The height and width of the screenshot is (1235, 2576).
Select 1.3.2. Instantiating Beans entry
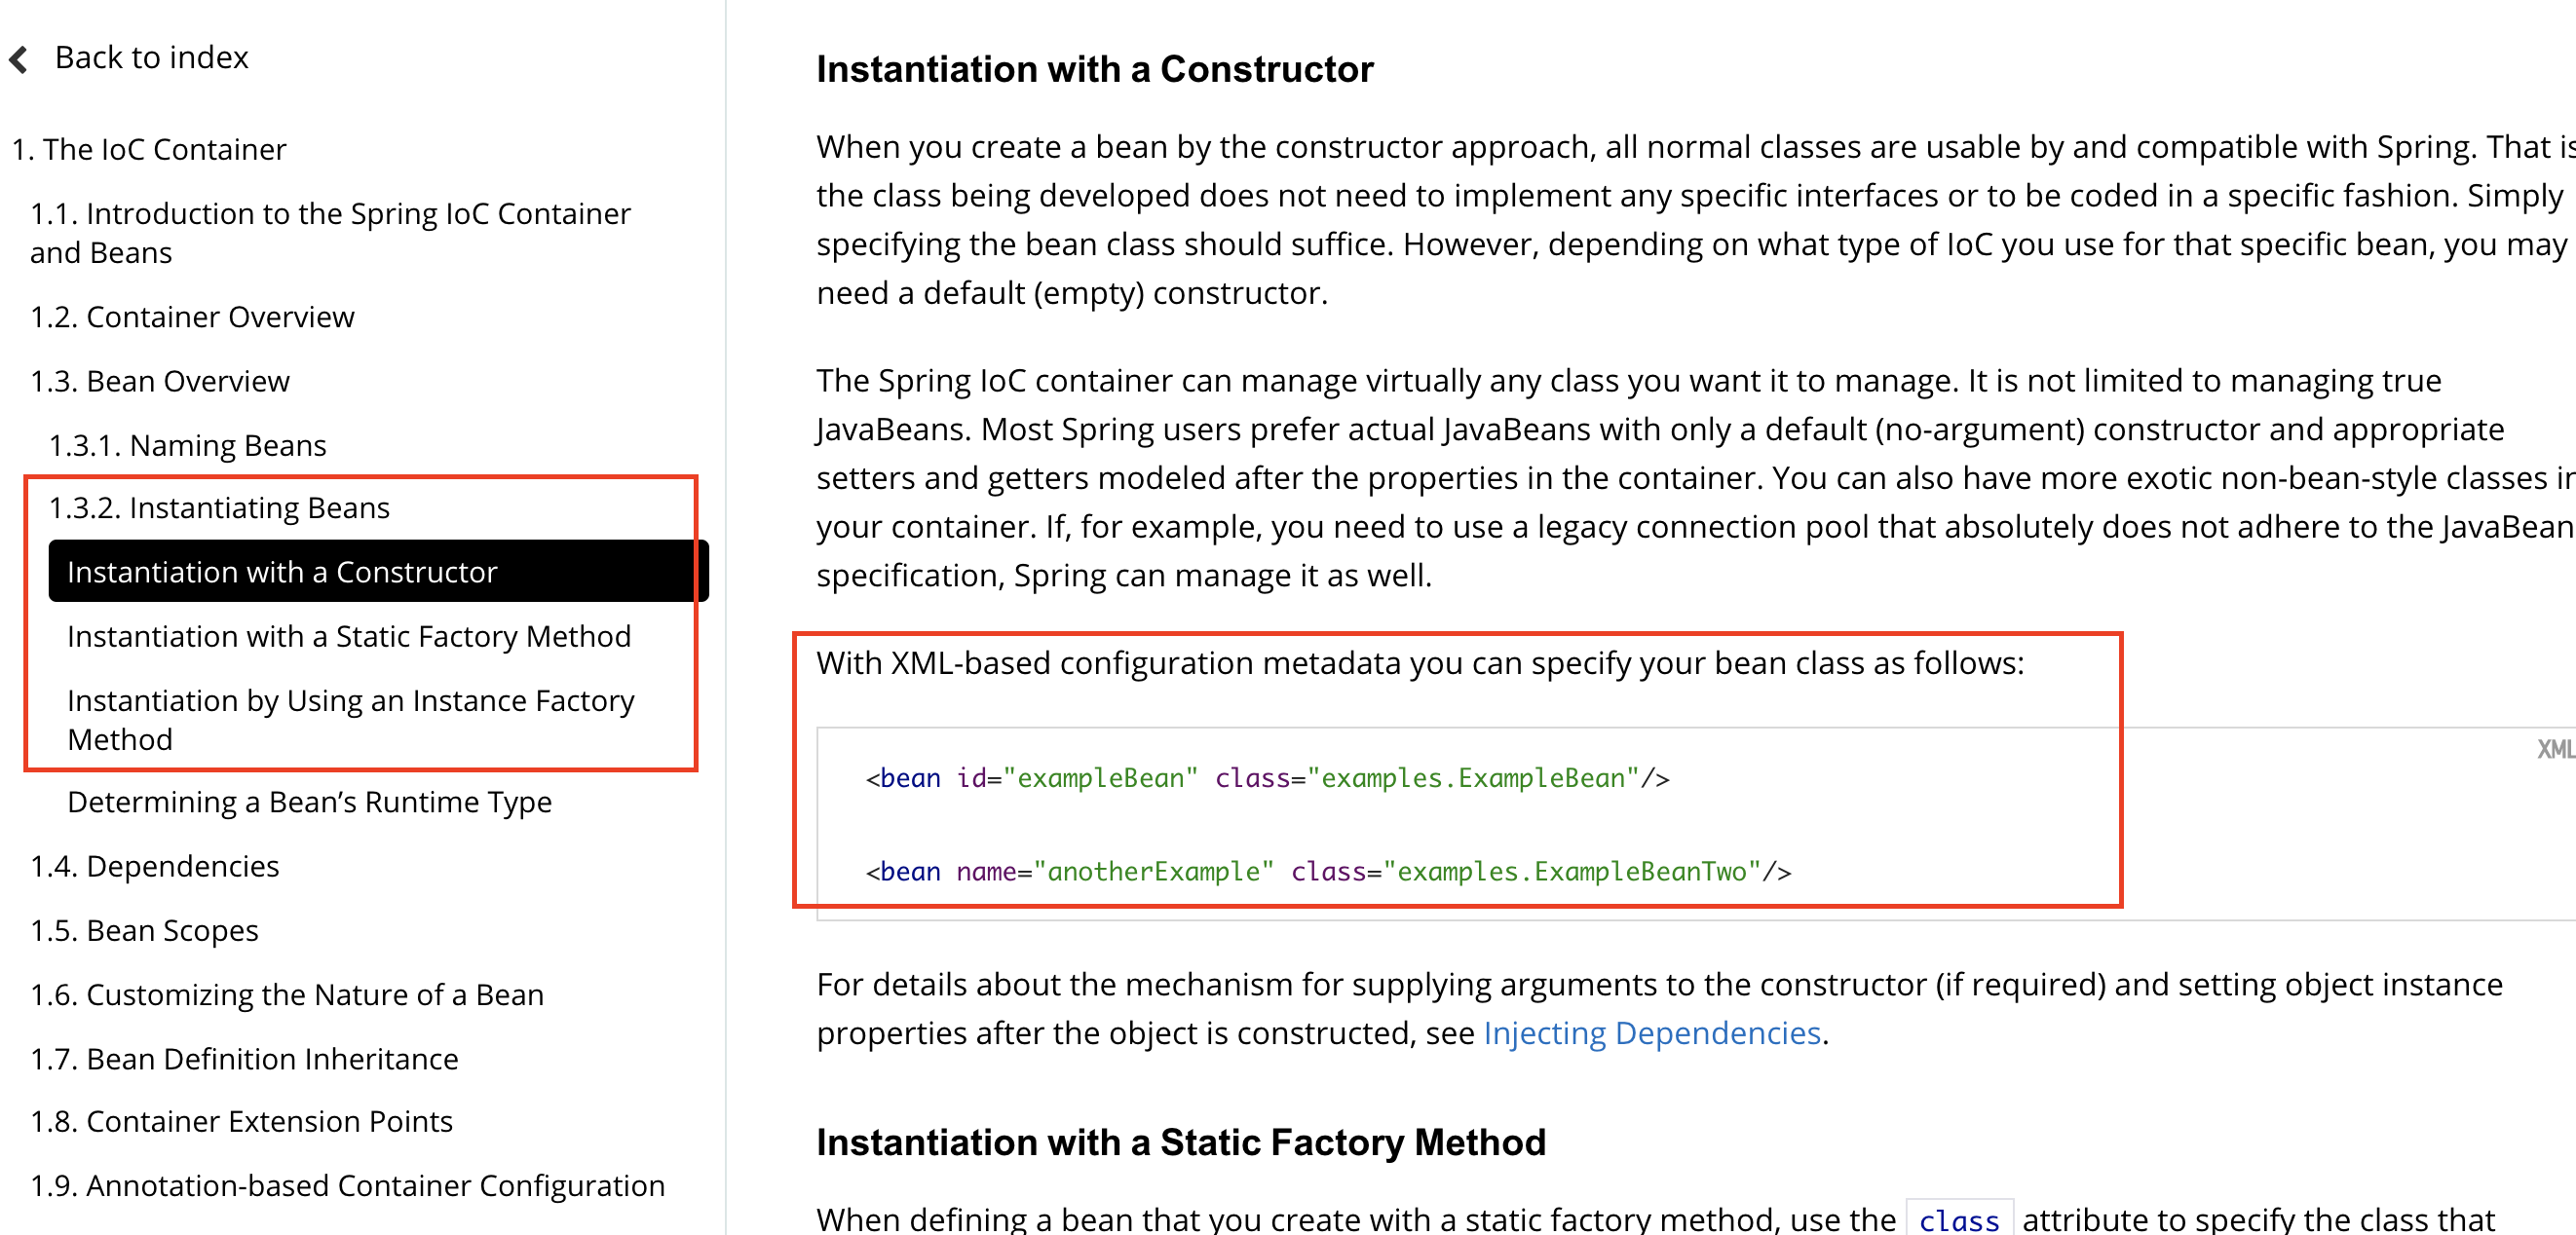(x=219, y=508)
